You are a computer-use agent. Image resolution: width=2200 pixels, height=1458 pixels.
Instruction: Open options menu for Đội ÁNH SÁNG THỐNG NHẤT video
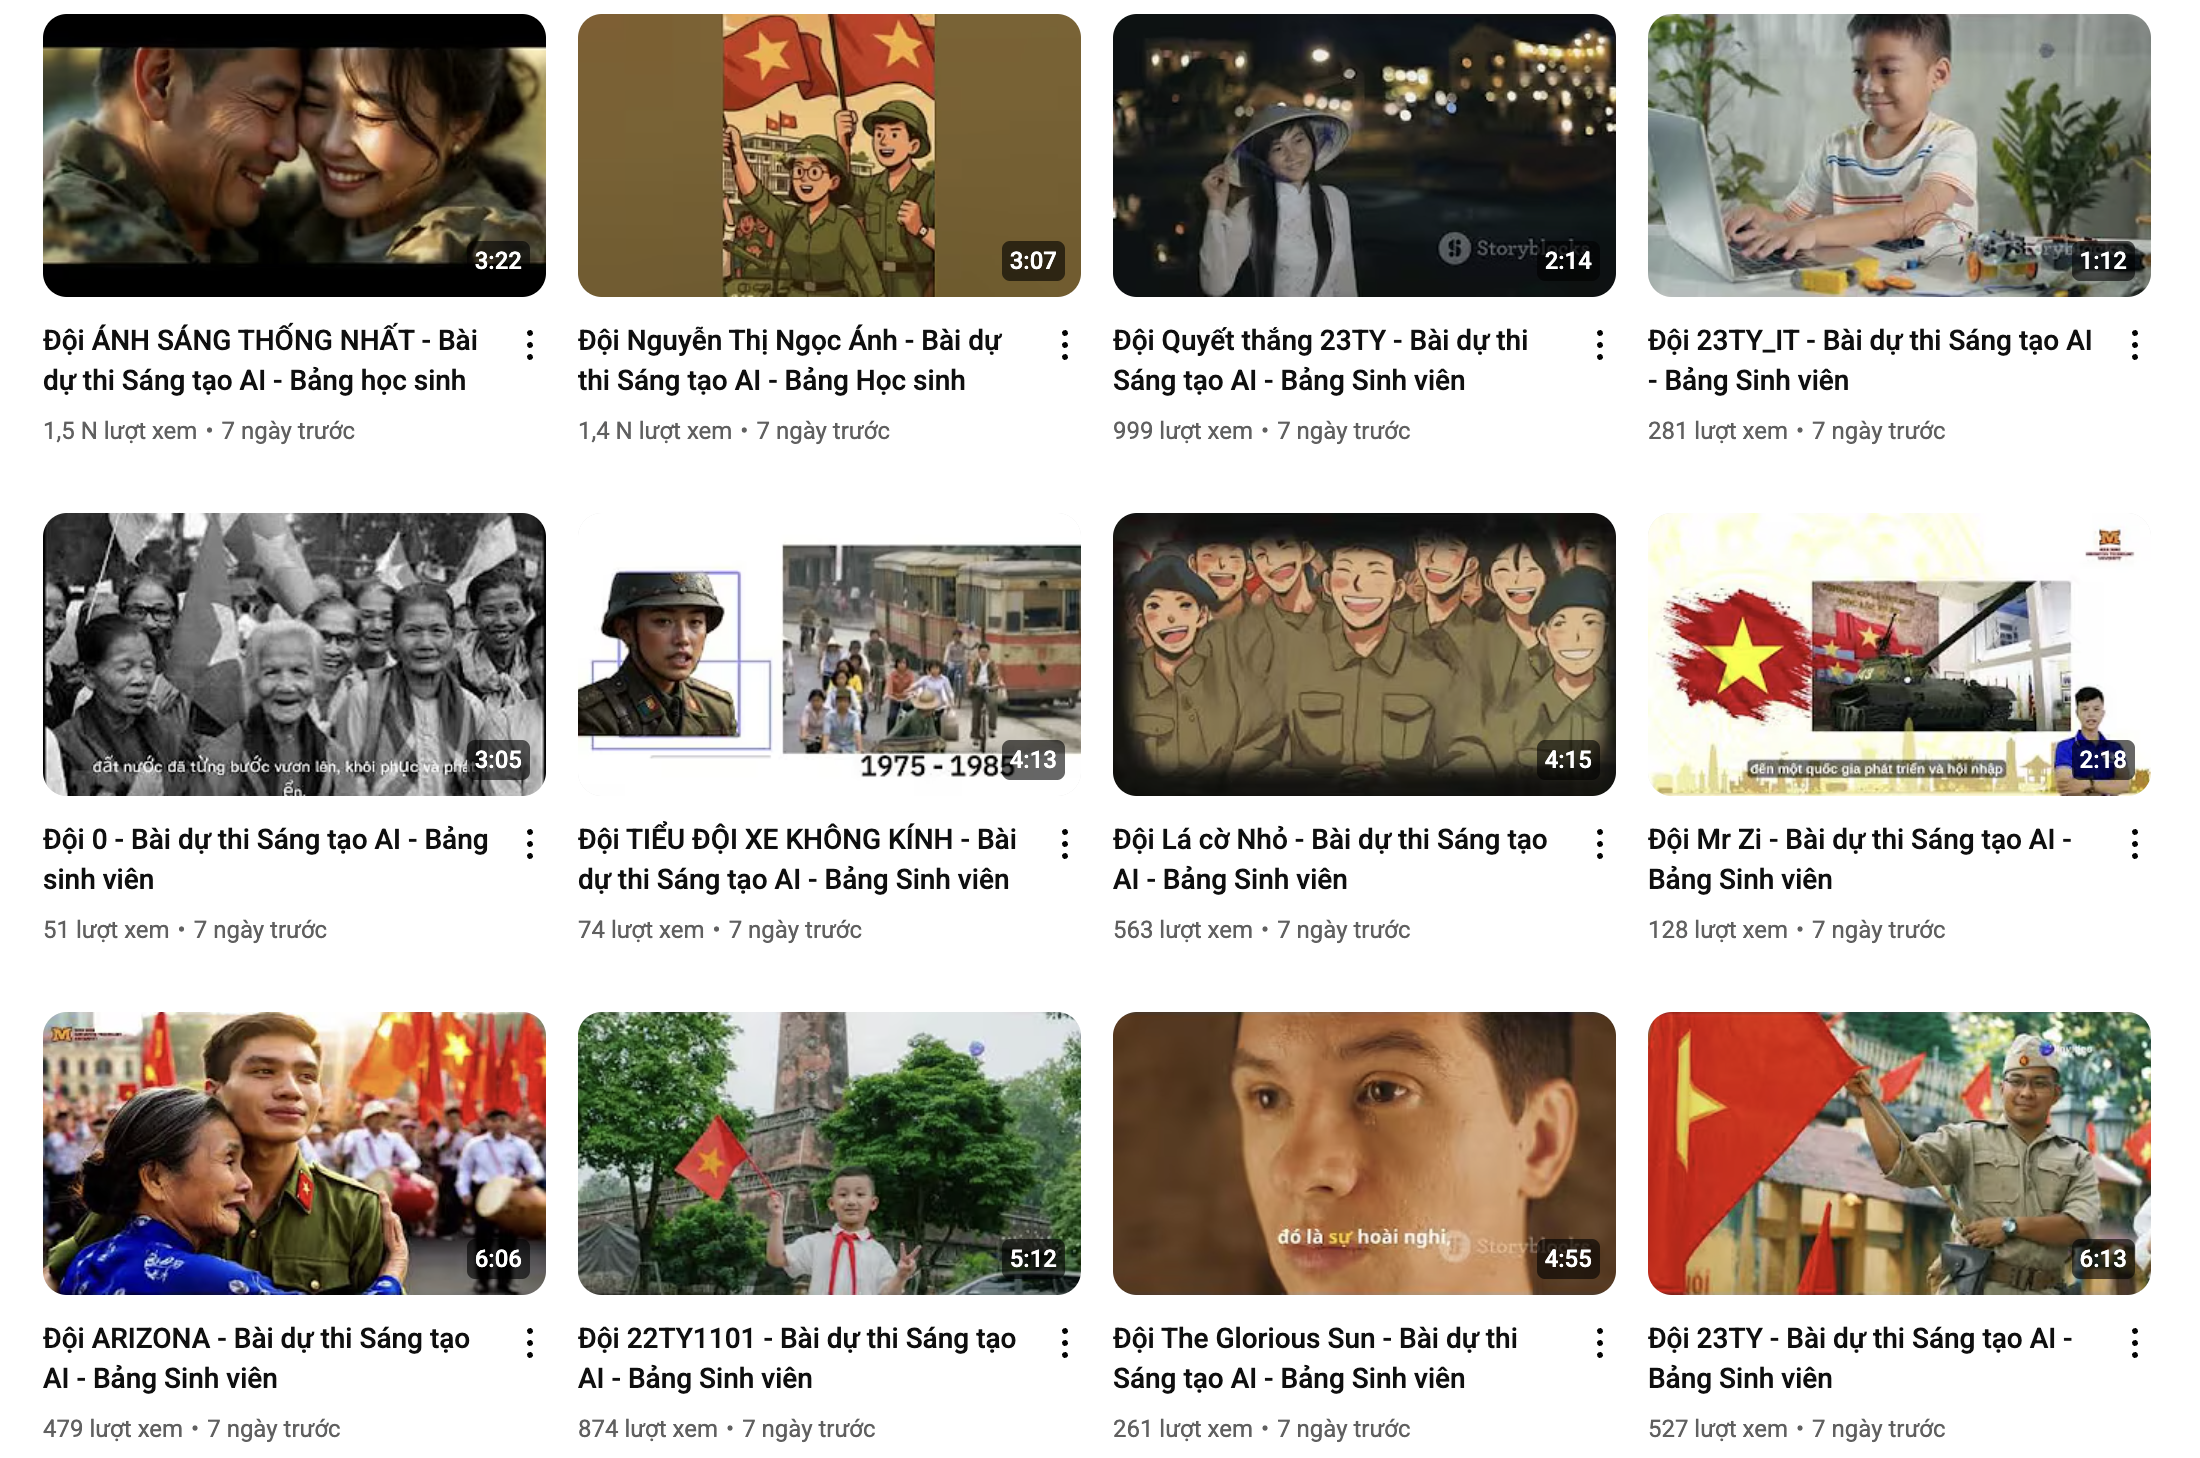530,345
